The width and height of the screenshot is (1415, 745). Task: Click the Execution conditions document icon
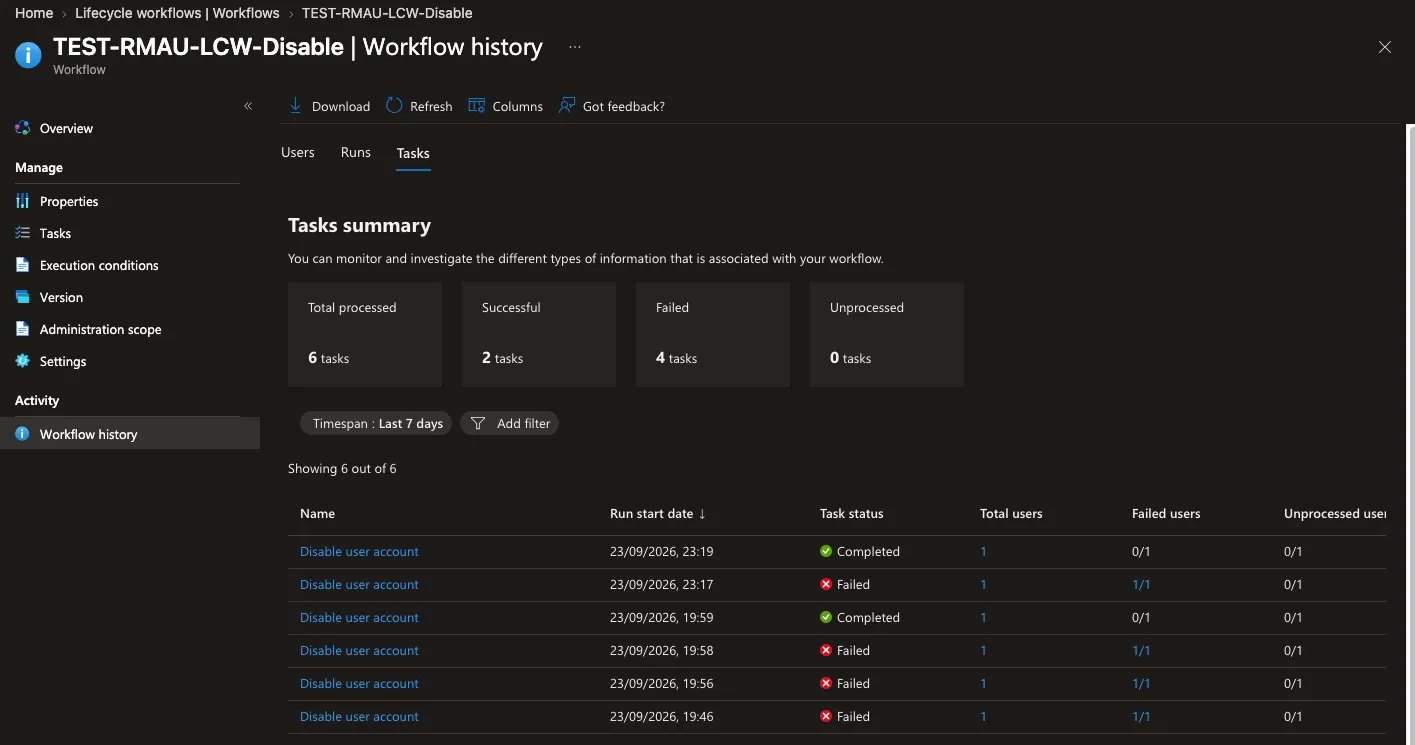(x=23, y=265)
